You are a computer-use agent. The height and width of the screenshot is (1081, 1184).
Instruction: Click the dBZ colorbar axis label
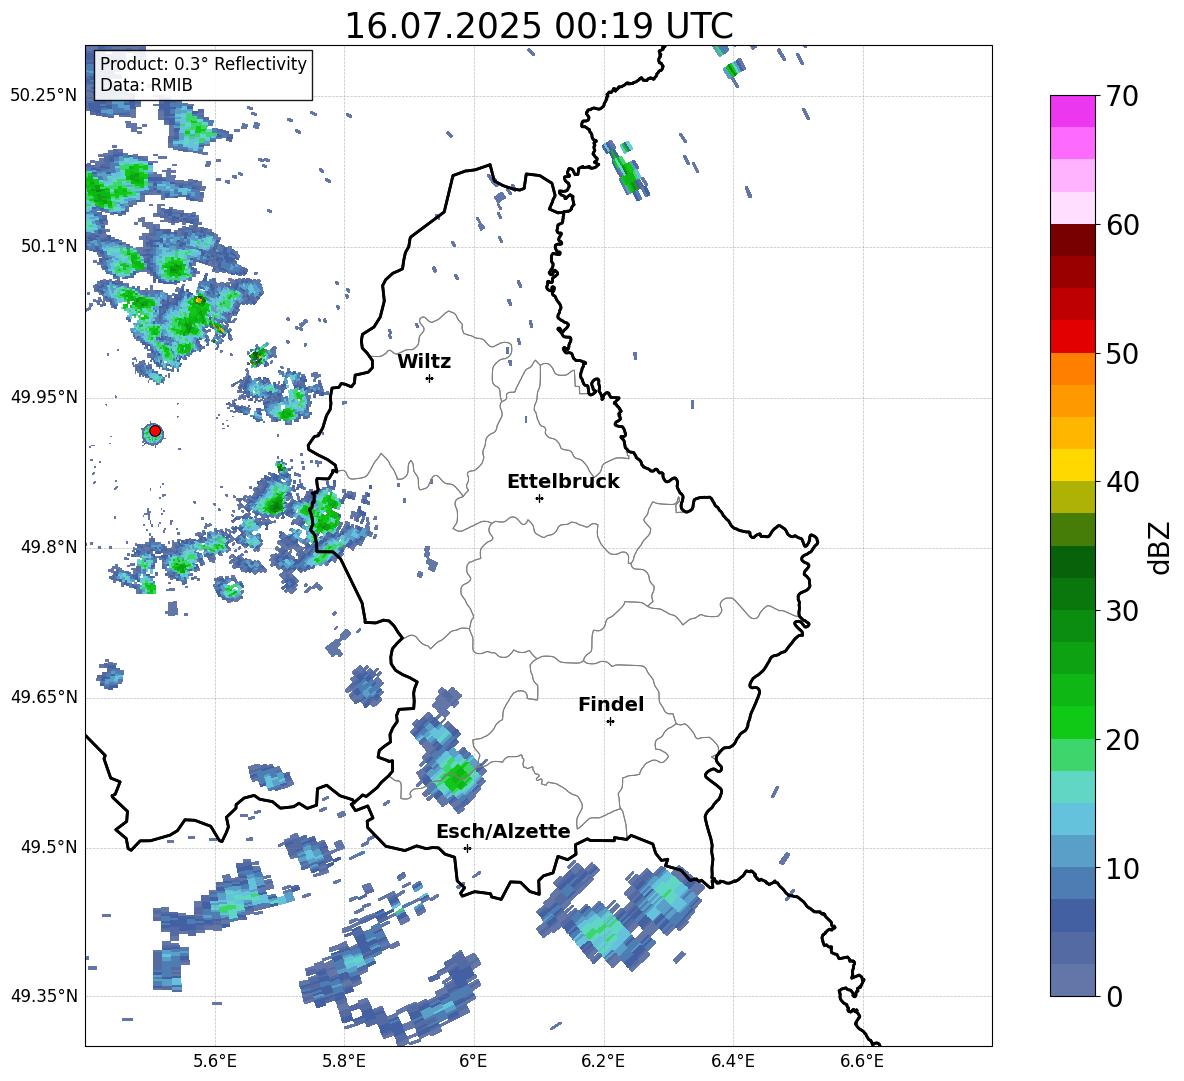click(1160, 547)
